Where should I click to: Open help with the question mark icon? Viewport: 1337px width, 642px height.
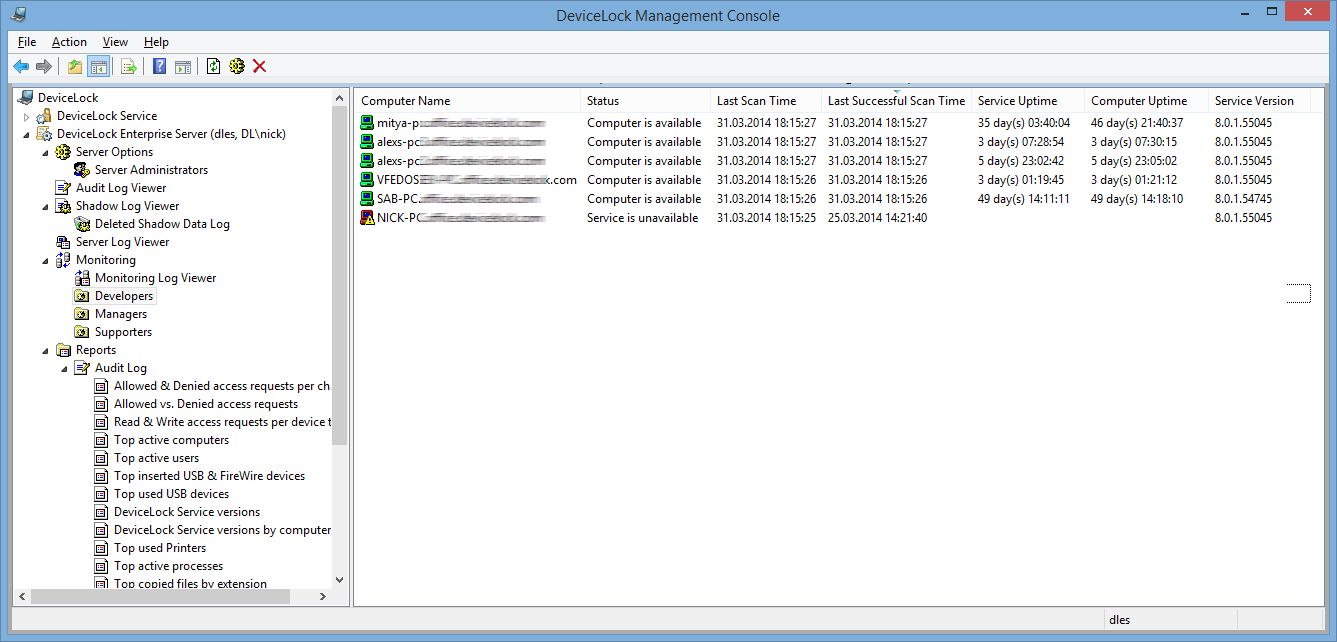tap(159, 66)
